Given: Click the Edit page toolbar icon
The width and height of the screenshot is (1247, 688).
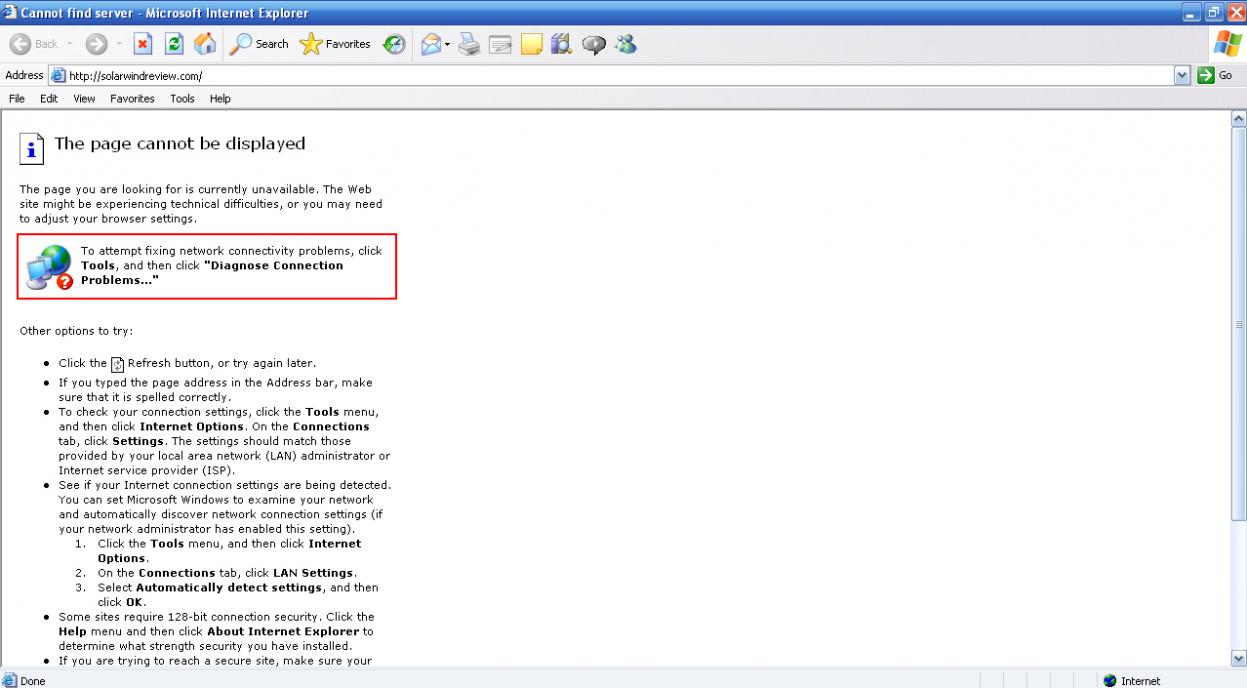Looking at the screenshot, I should point(500,44).
